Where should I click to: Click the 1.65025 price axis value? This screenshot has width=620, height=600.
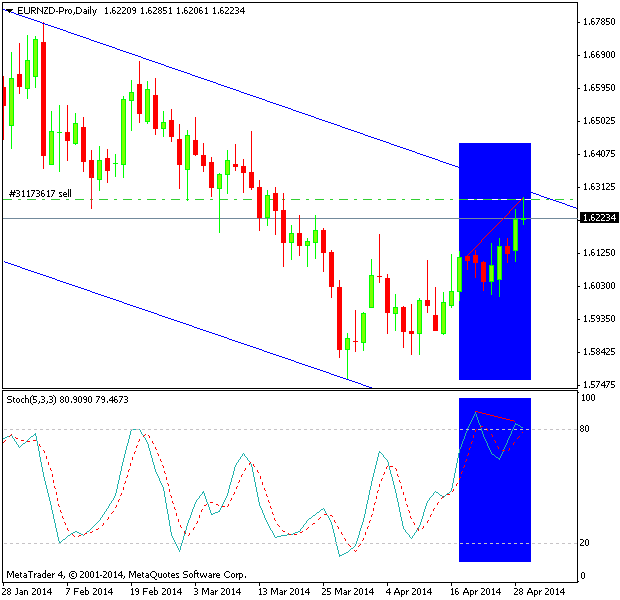point(599,121)
